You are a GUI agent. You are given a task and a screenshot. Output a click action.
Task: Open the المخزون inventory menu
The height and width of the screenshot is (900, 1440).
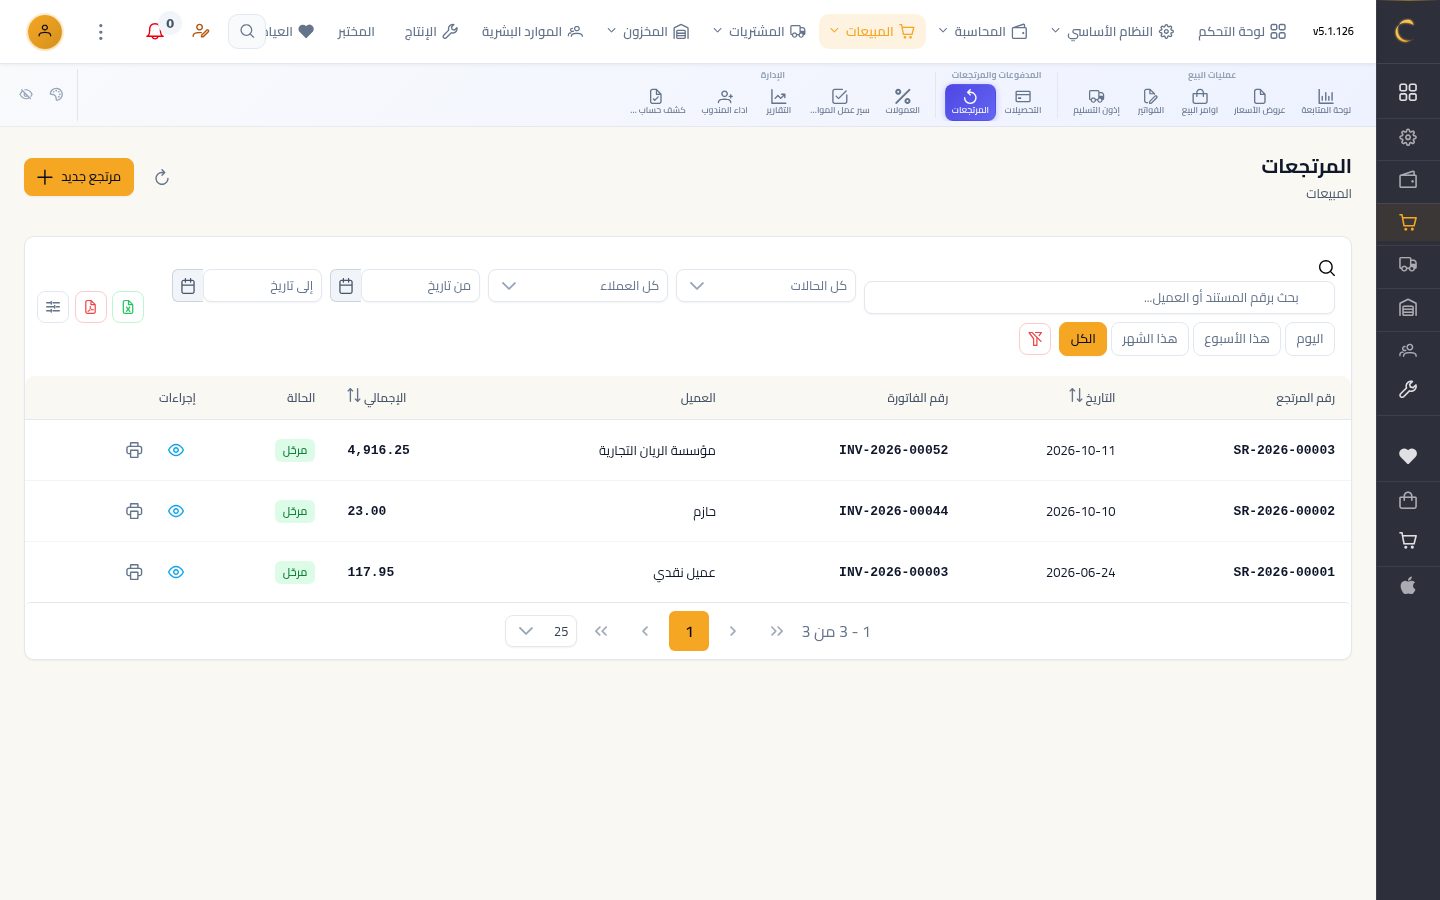tap(648, 32)
